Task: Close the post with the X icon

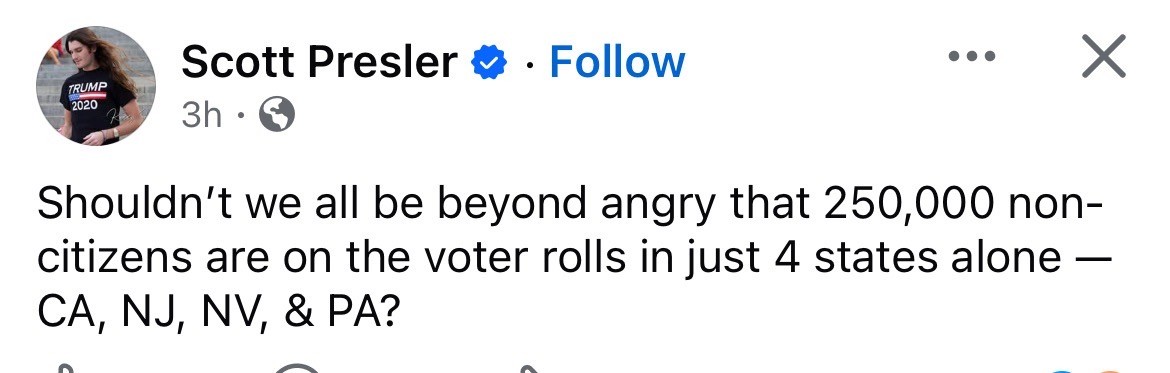Action: click(x=1103, y=57)
